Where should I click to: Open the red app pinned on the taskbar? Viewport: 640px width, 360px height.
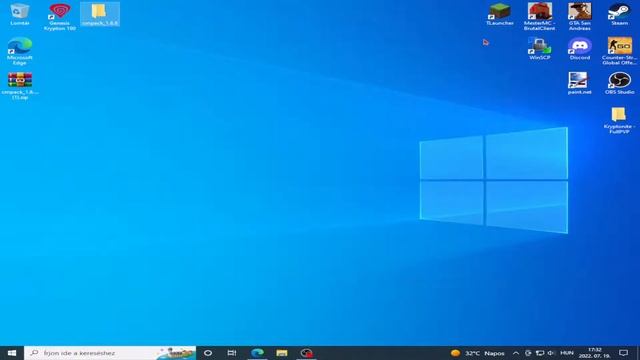coord(307,353)
